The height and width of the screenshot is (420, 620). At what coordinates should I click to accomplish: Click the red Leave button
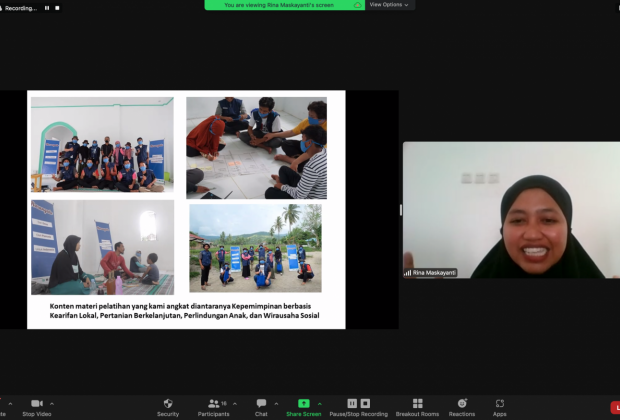614,408
